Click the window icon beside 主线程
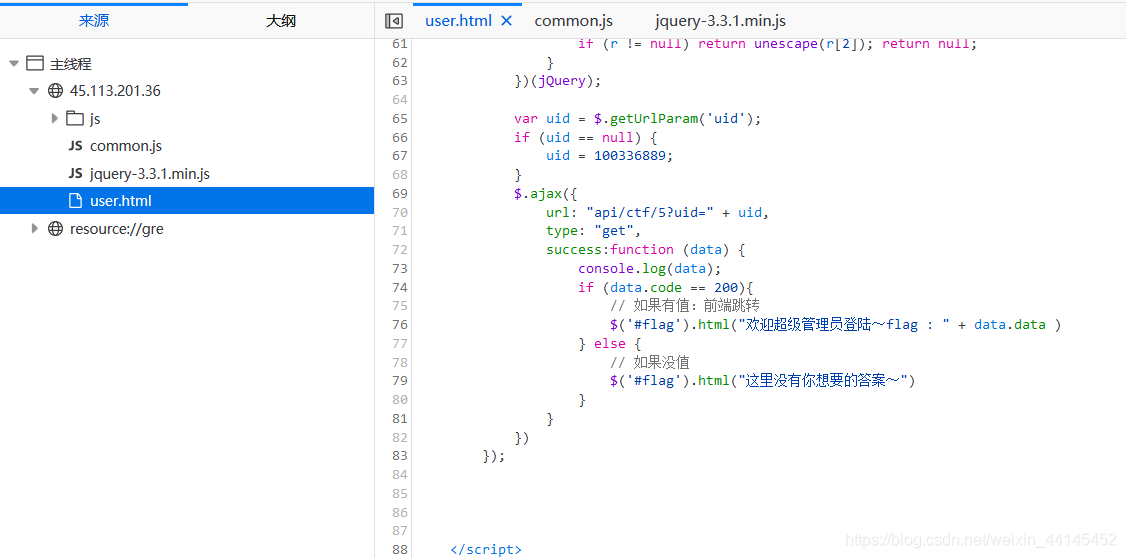1126x558 pixels. pyautogui.click(x=34, y=64)
